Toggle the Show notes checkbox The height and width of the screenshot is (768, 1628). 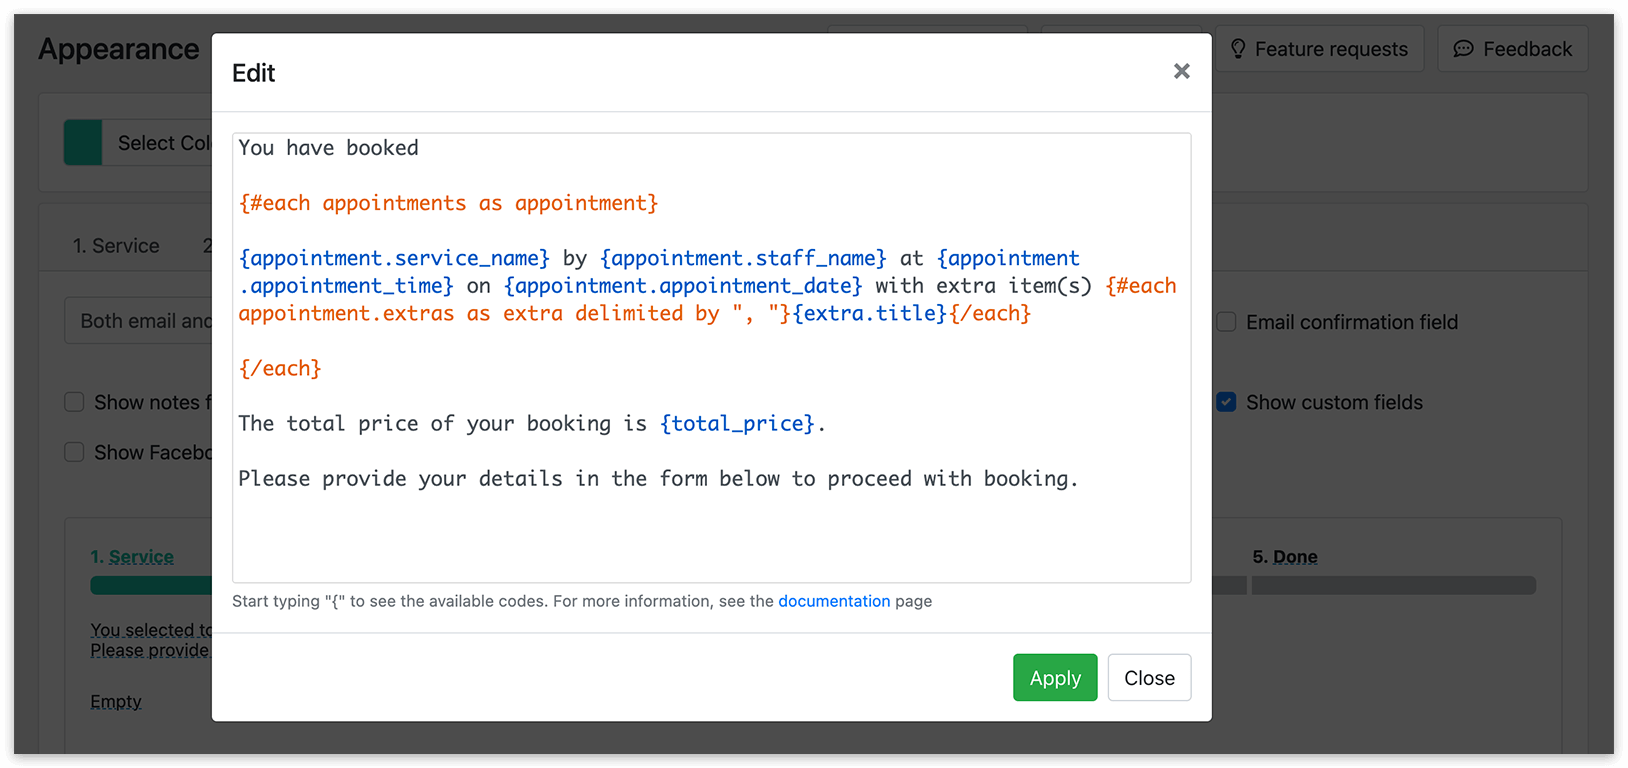pos(74,402)
